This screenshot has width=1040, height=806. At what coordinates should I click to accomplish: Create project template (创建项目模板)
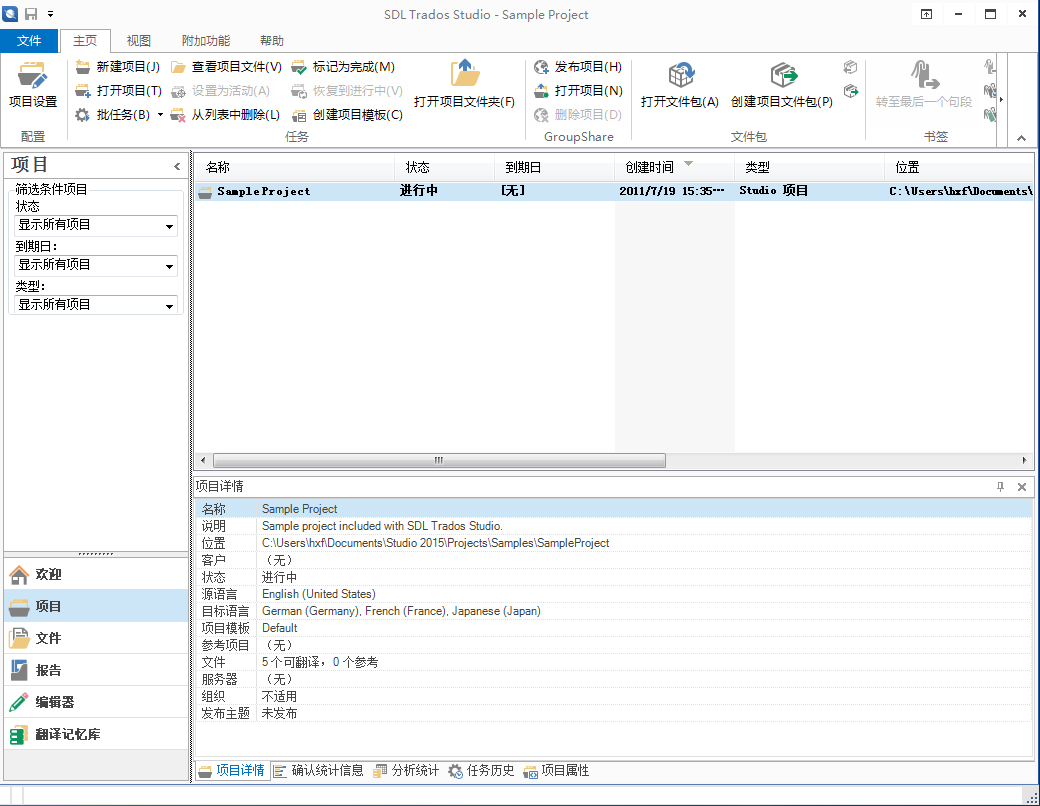point(348,115)
